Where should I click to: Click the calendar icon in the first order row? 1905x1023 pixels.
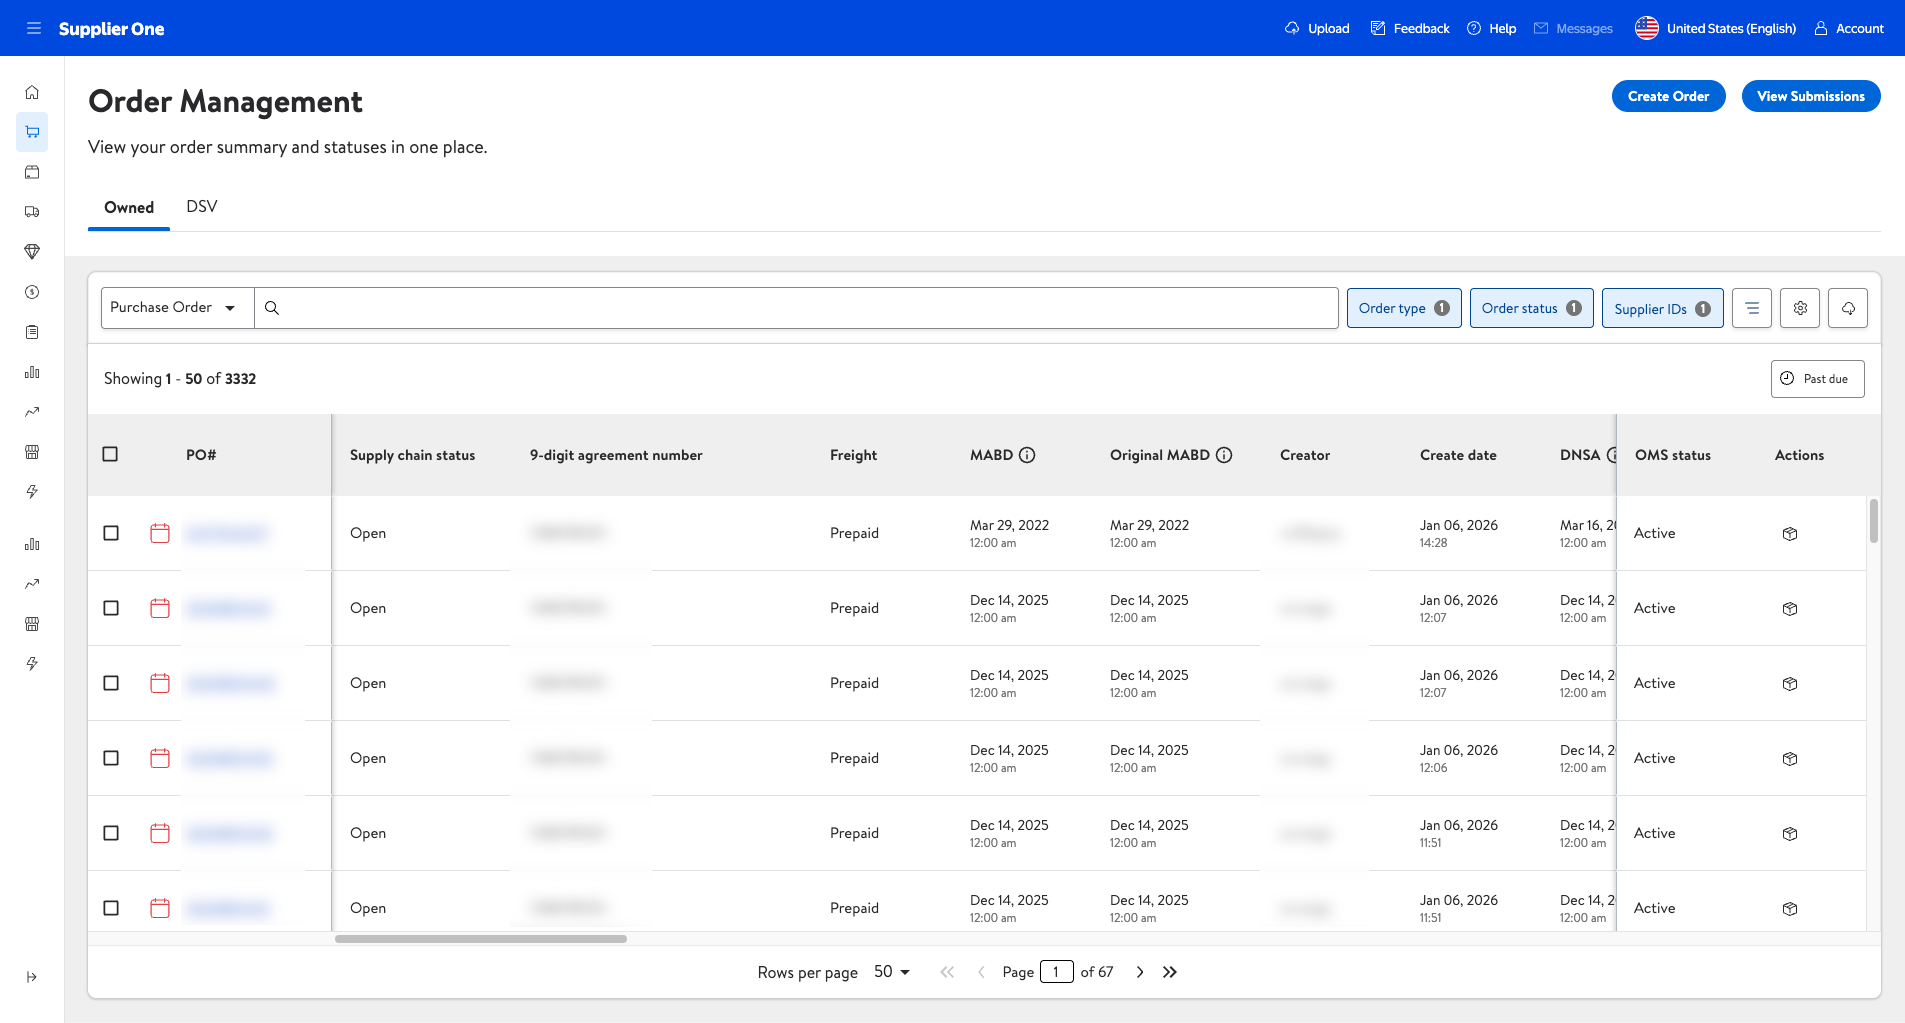pos(160,533)
